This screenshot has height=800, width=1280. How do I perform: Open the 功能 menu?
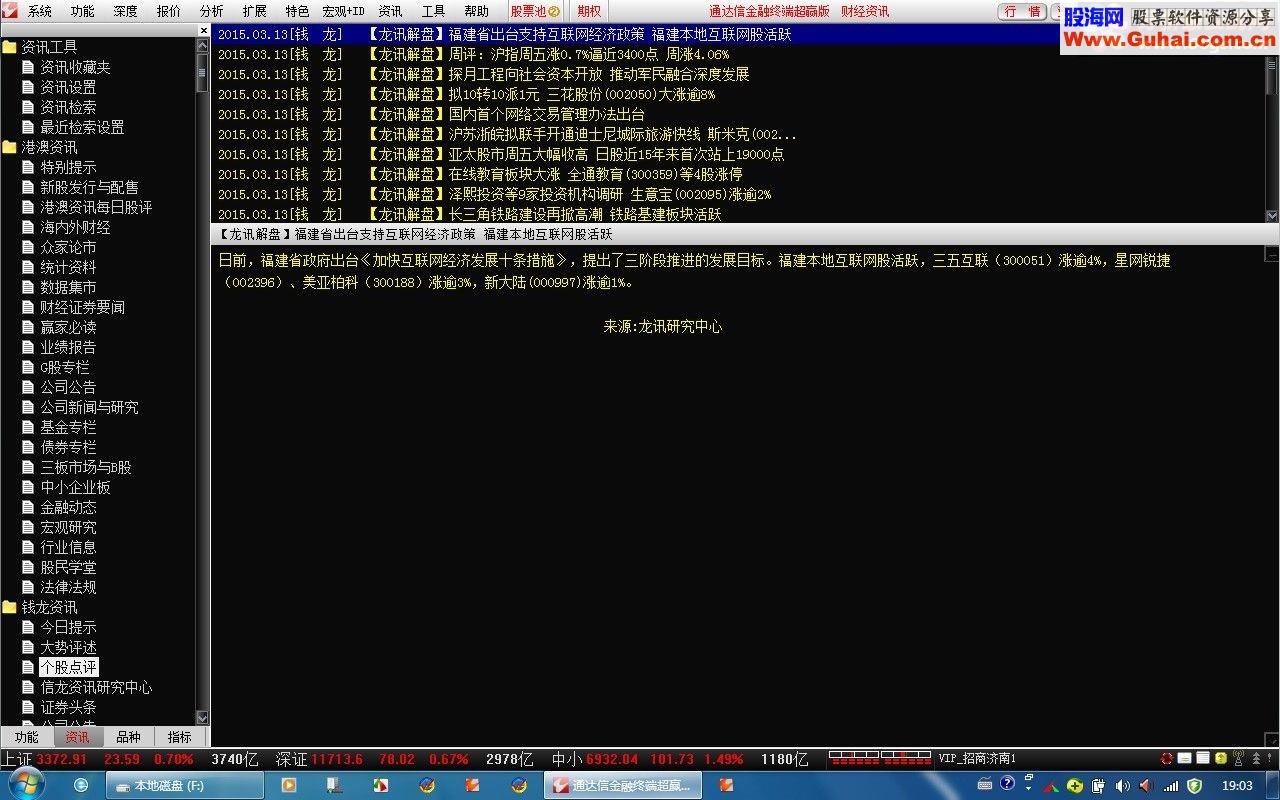[x=82, y=11]
